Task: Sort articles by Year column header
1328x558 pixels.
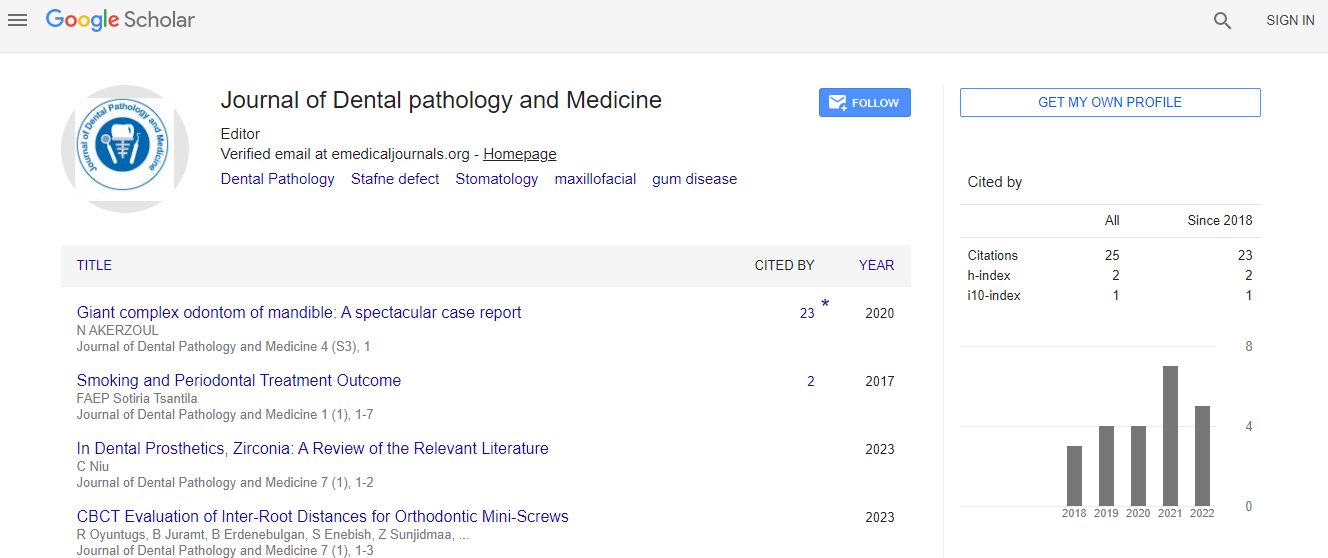Action: (876, 265)
